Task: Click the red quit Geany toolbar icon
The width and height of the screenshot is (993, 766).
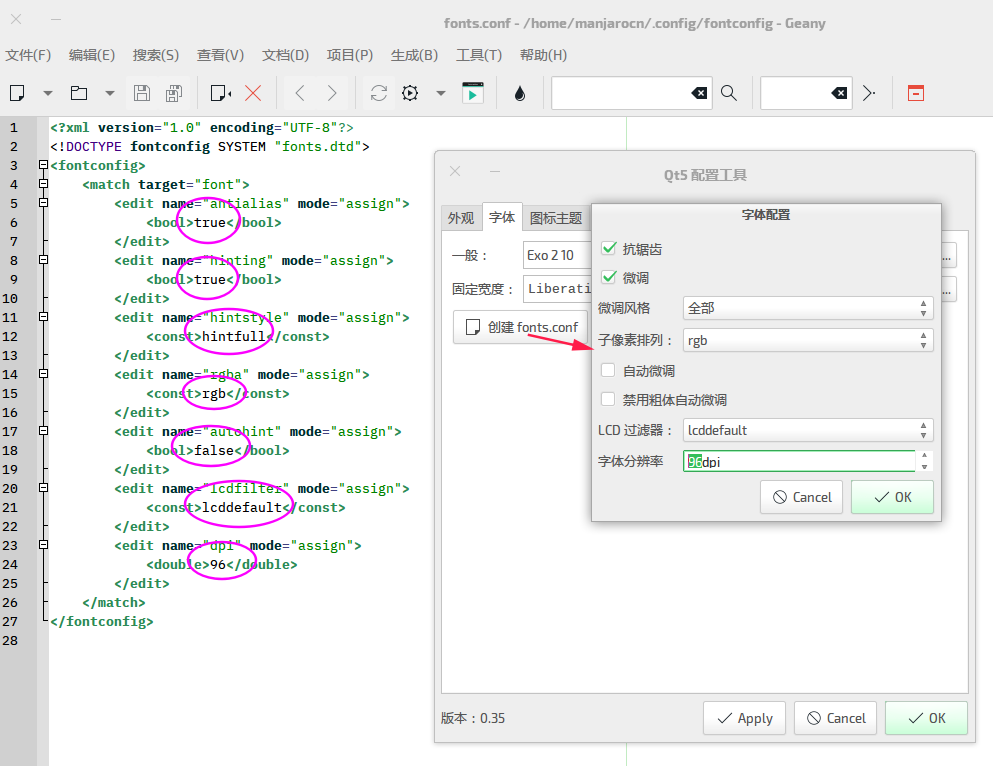Action: pos(916,93)
